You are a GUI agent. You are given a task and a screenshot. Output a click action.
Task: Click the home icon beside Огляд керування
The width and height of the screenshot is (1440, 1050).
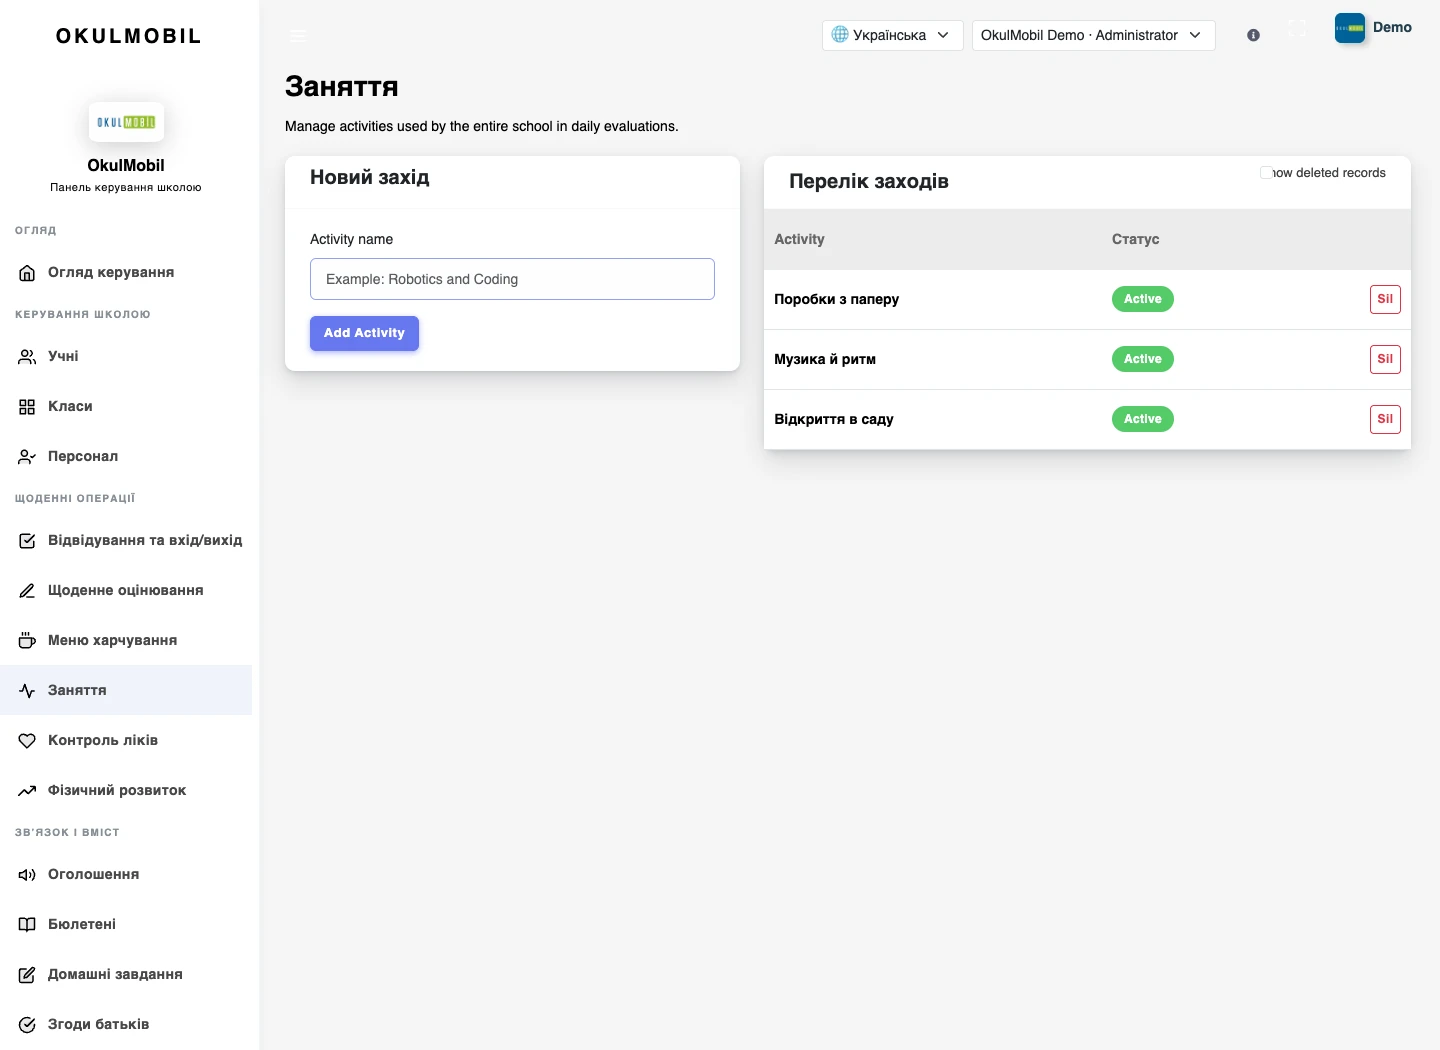click(27, 273)
